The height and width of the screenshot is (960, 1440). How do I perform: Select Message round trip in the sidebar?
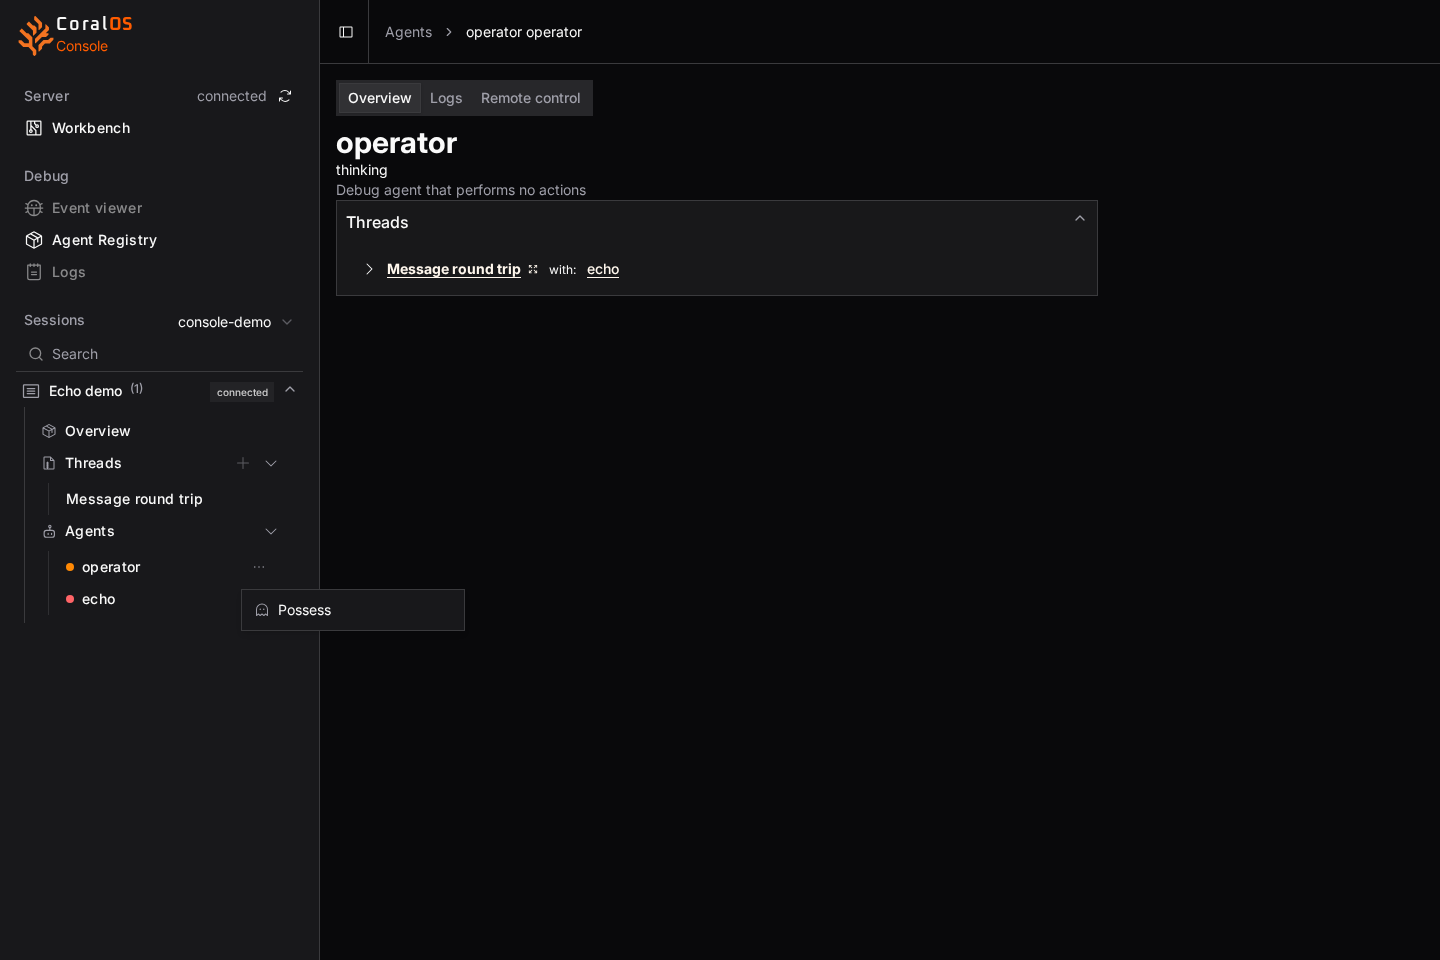click(x=134, y=499)
